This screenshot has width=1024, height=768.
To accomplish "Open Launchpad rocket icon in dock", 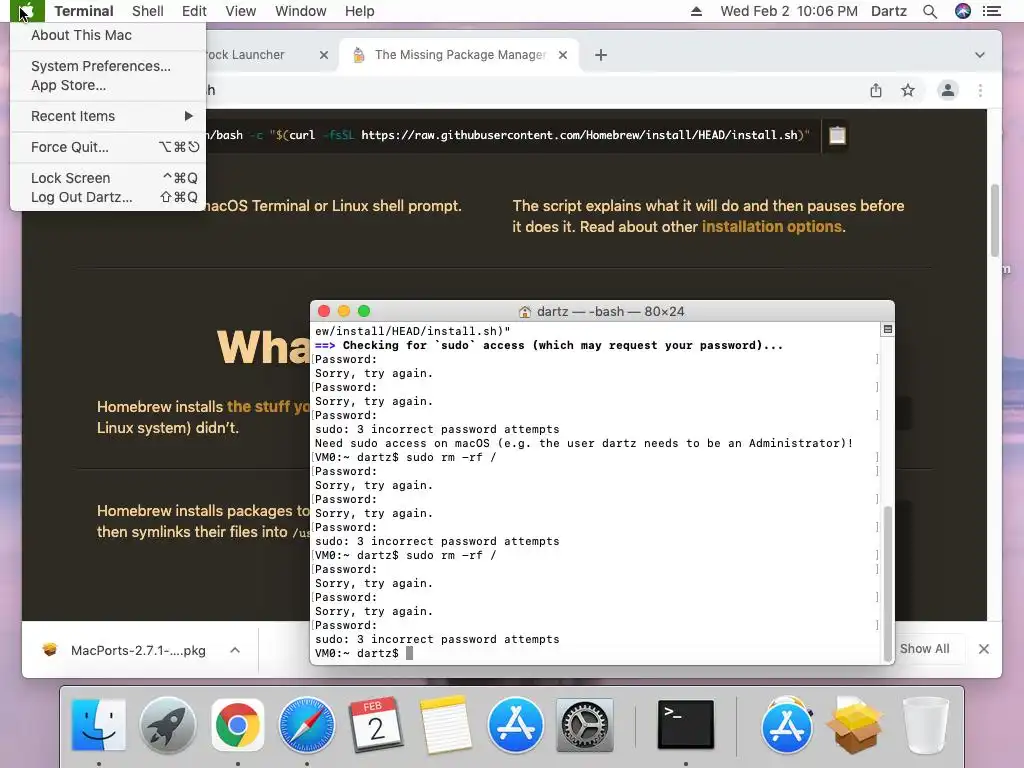I will [x=168, y=724].
